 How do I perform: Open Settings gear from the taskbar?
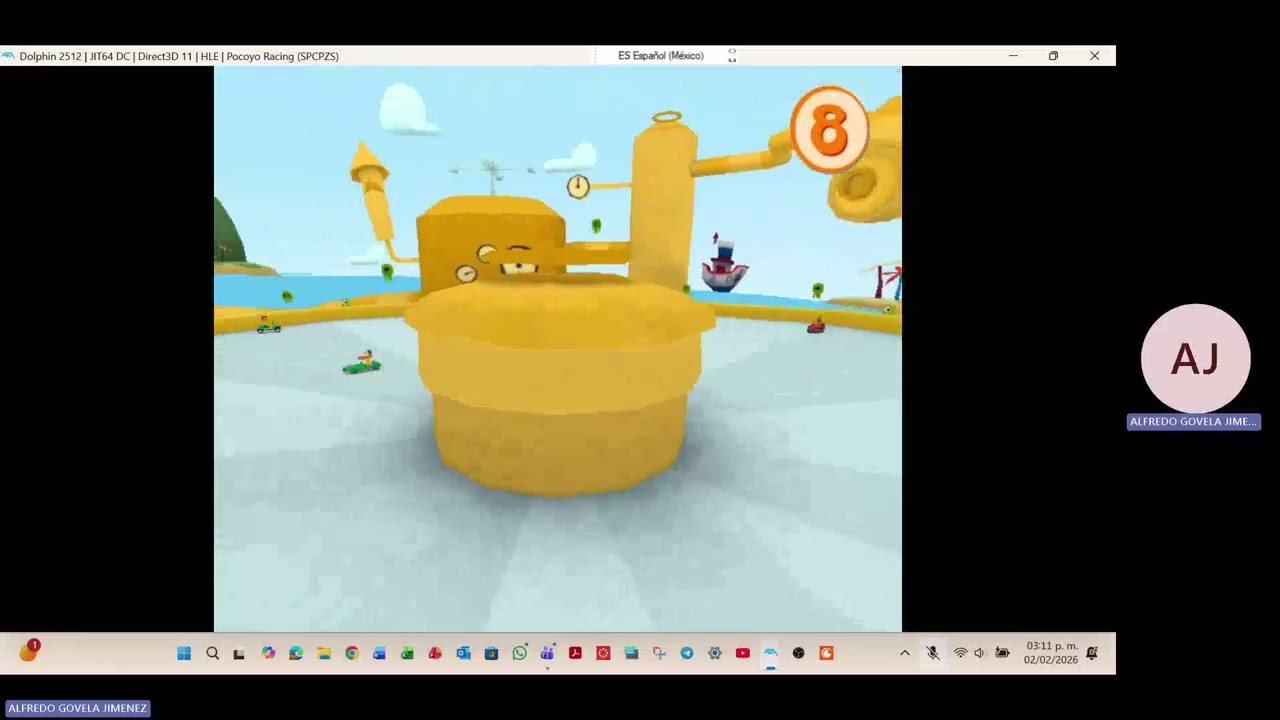pos(715,653)
